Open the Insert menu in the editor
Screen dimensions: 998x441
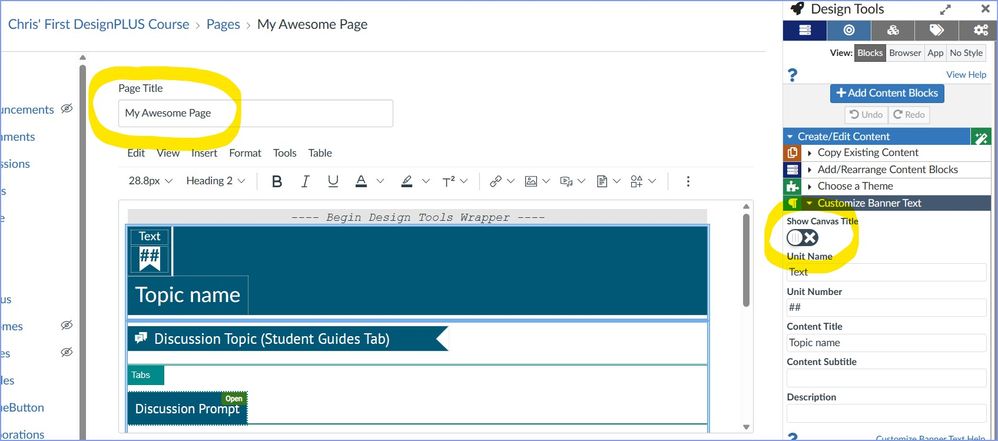(204, 153)
